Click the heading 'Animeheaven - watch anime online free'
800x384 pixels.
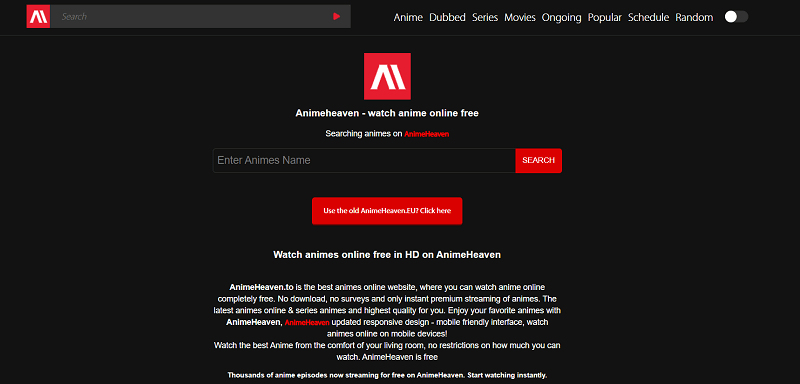tap(387, 113)
